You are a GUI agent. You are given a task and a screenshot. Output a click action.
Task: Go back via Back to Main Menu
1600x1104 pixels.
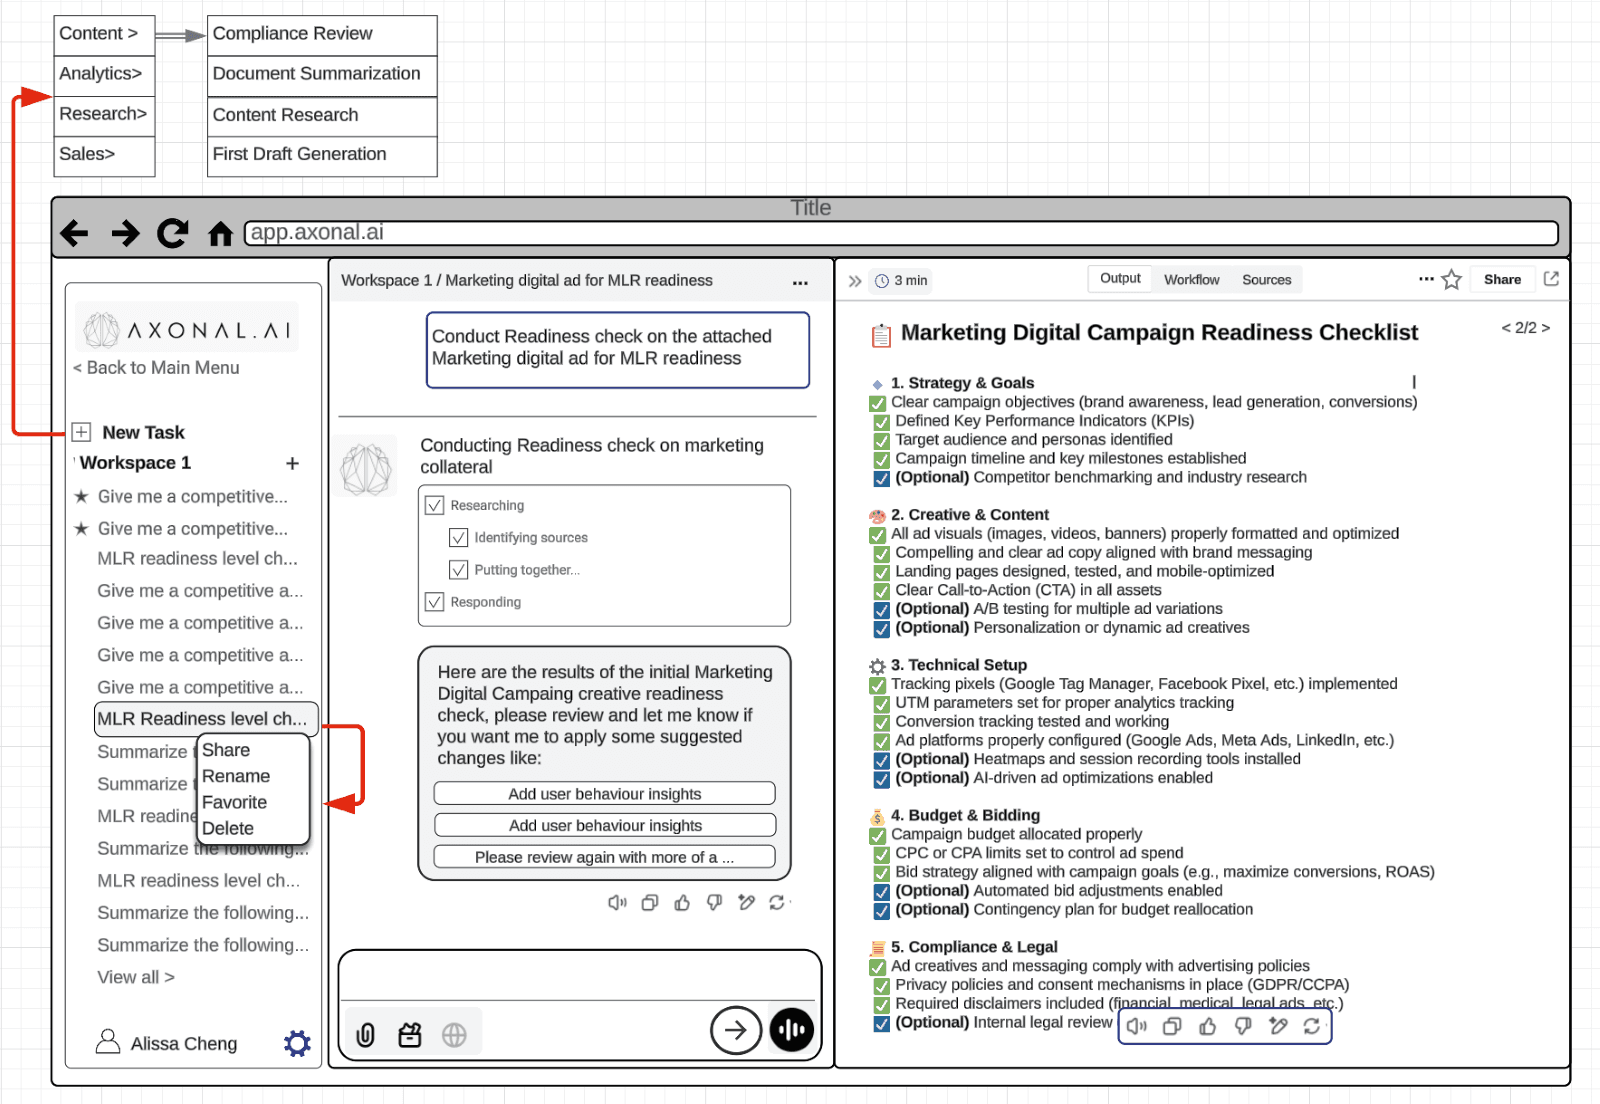tap(156, 368)
